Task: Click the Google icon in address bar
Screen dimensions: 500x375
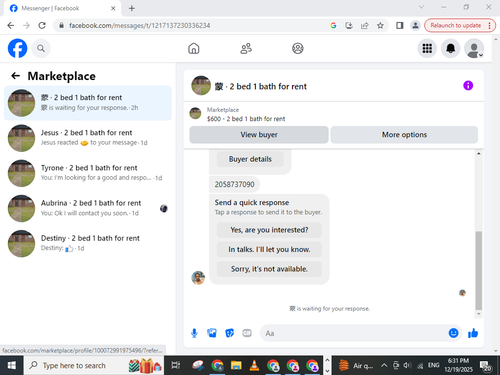Action: coord(333,26)
